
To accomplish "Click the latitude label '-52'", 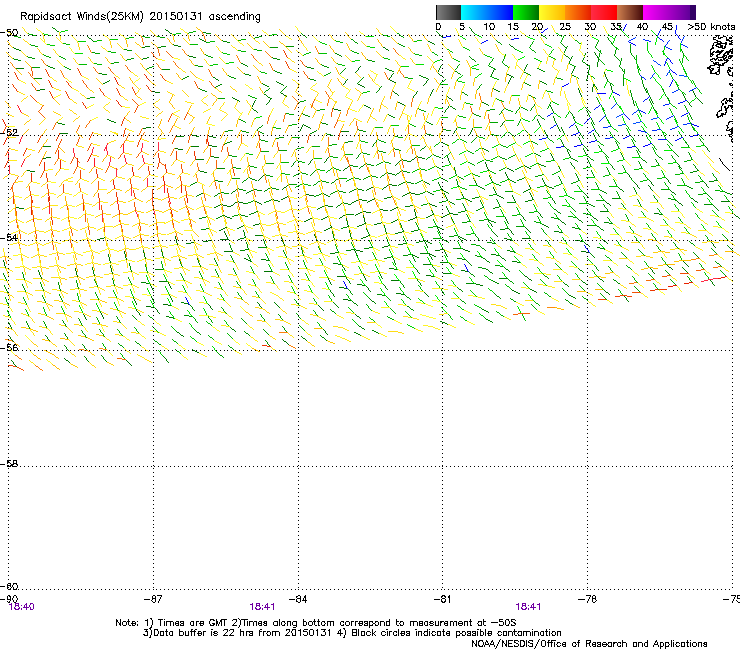I will pyautogui.click(x=9, y=133).
